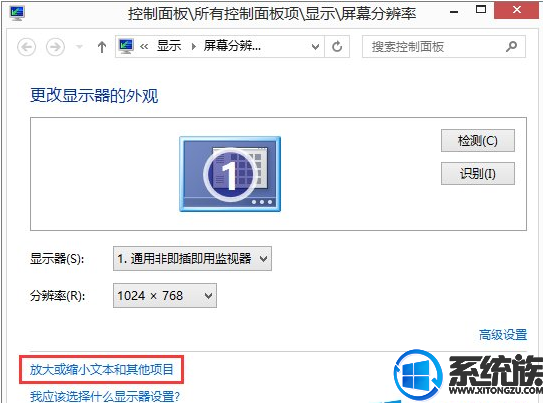Click the 显示 breadcrumb item

(x=169, y=46)
